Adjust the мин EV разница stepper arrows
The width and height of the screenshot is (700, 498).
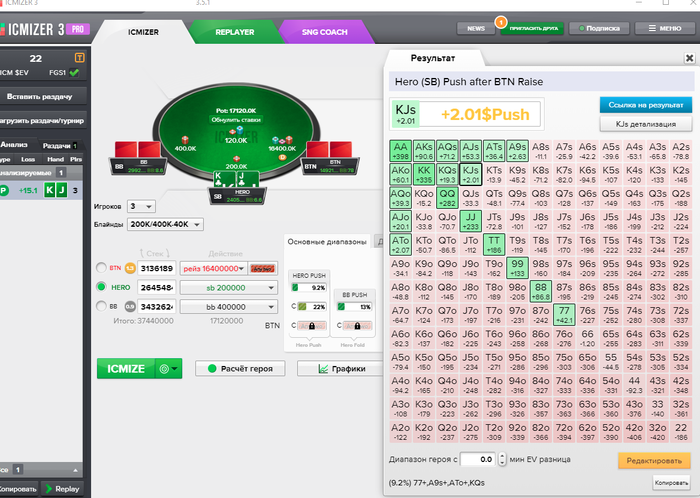click(502, 459)
